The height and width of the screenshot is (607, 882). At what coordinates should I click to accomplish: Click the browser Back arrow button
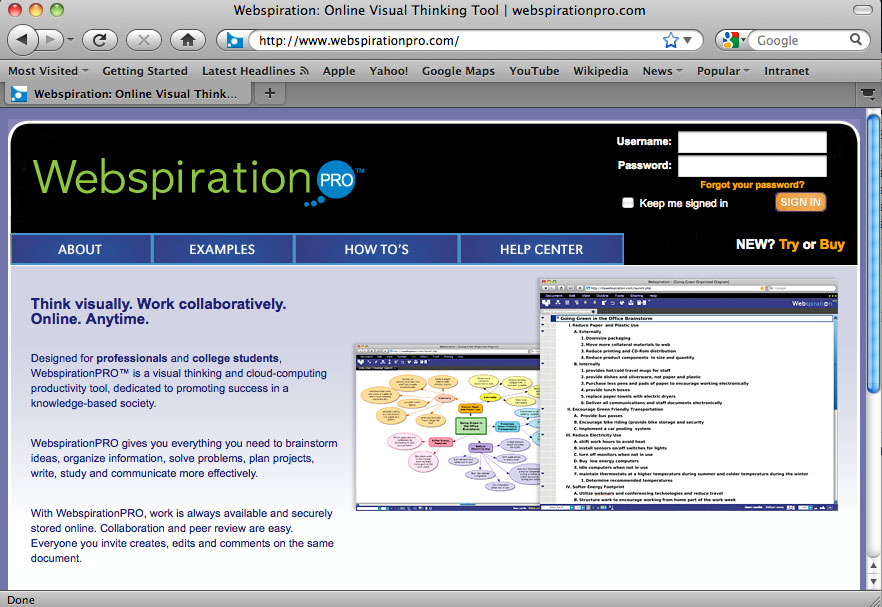pyautogui.click(x=22, y=40)
